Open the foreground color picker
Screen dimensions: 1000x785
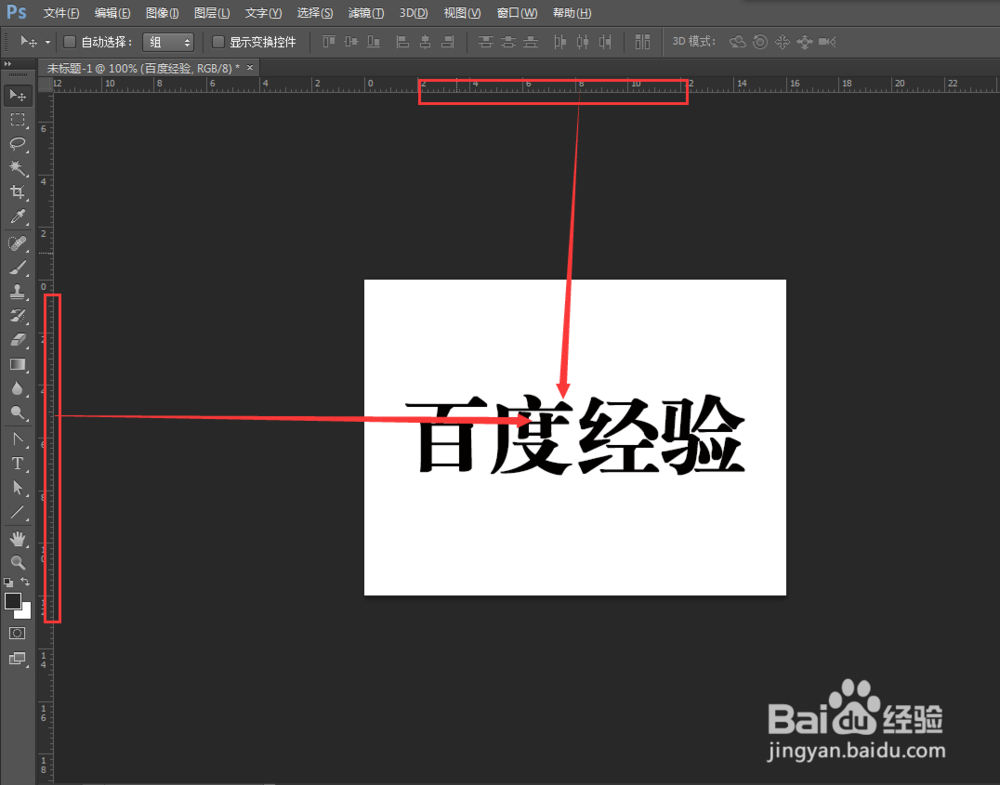click(12, 601)
